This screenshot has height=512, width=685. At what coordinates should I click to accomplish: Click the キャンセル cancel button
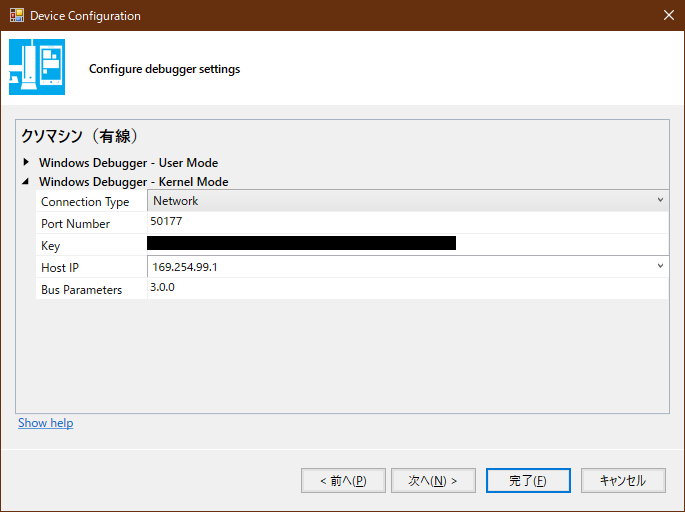coord(623,481)
